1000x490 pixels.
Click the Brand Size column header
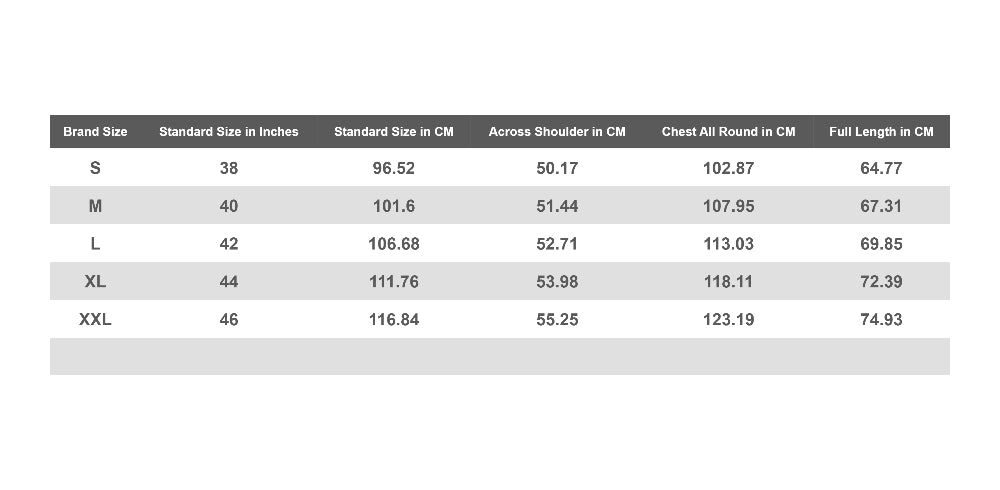click(x=95, y=131)
